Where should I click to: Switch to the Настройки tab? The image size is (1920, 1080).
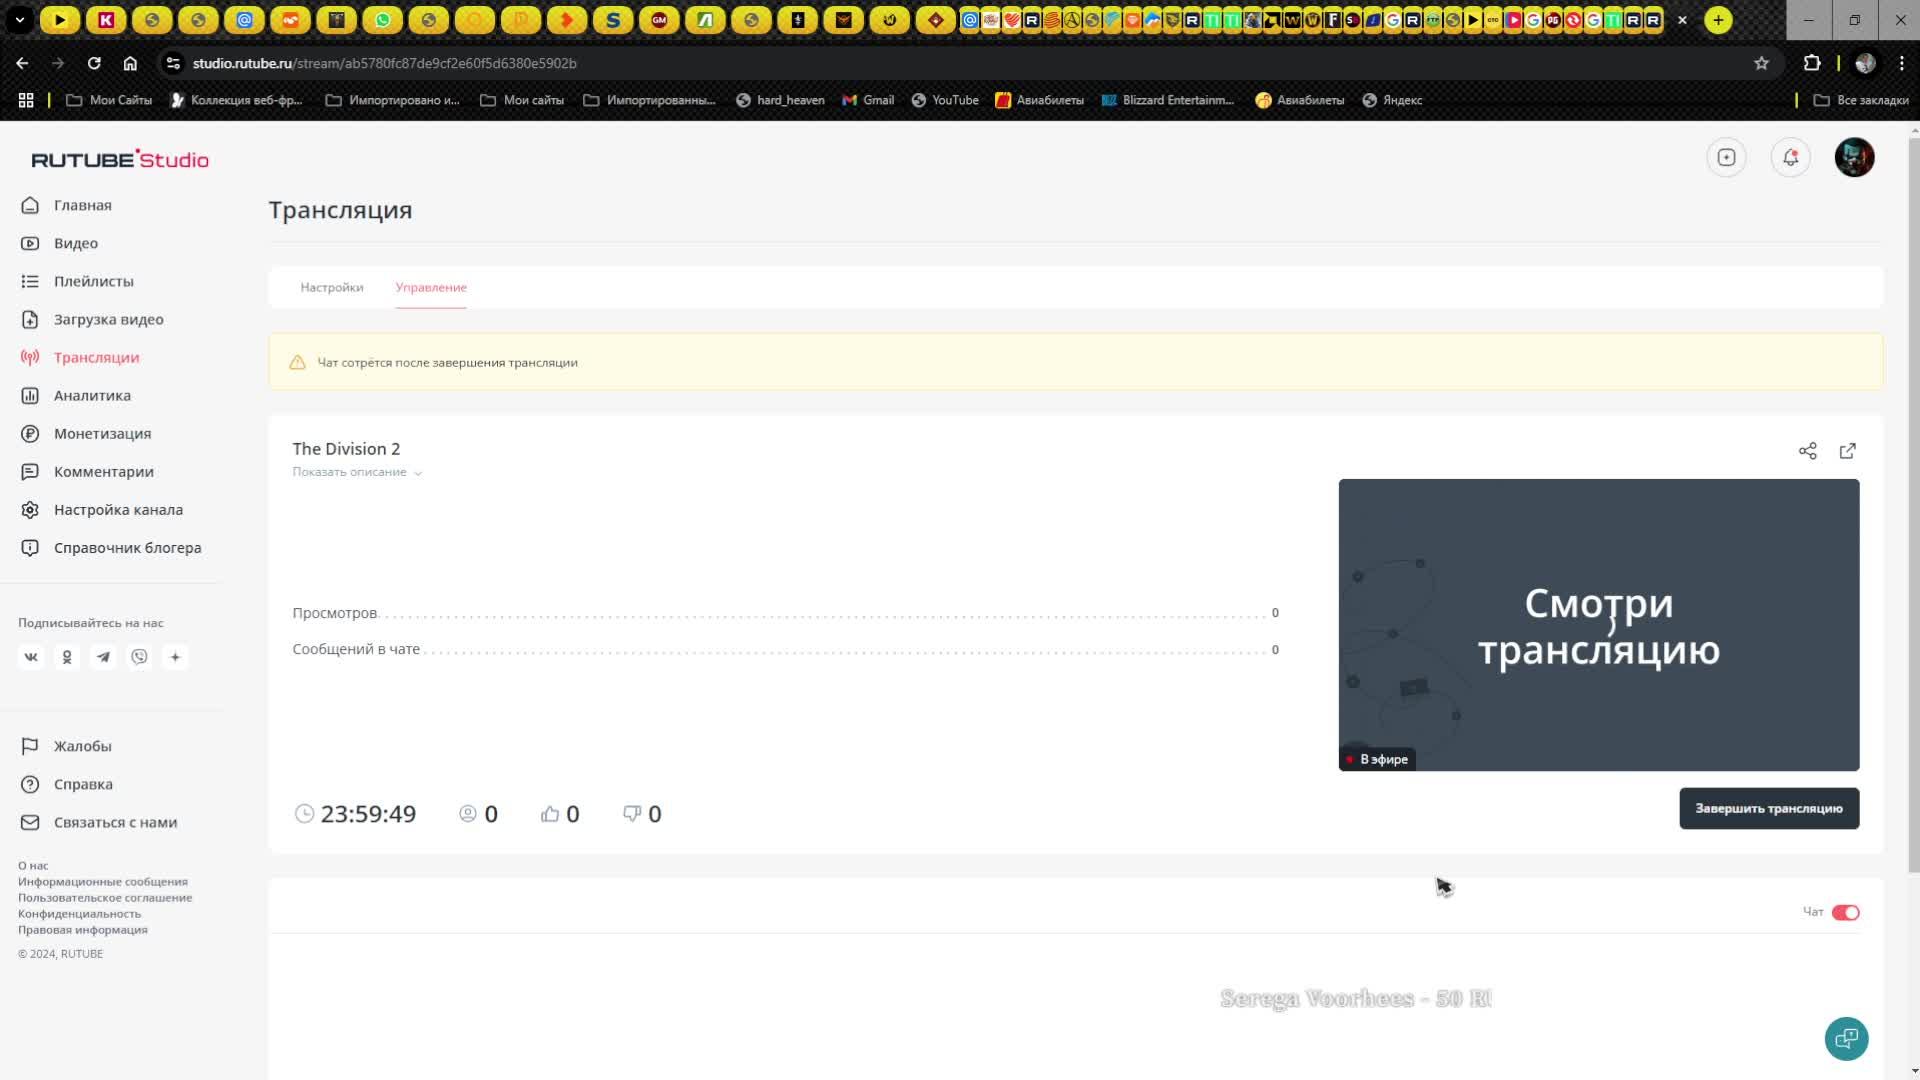[331, 287]
